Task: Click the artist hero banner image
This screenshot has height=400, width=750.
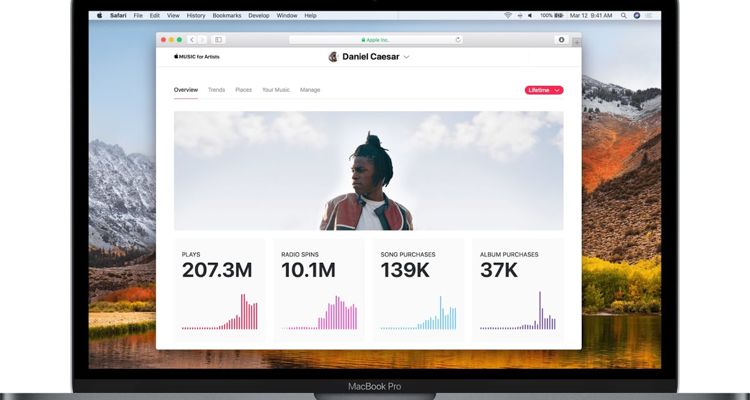Action: pos(368,171)
